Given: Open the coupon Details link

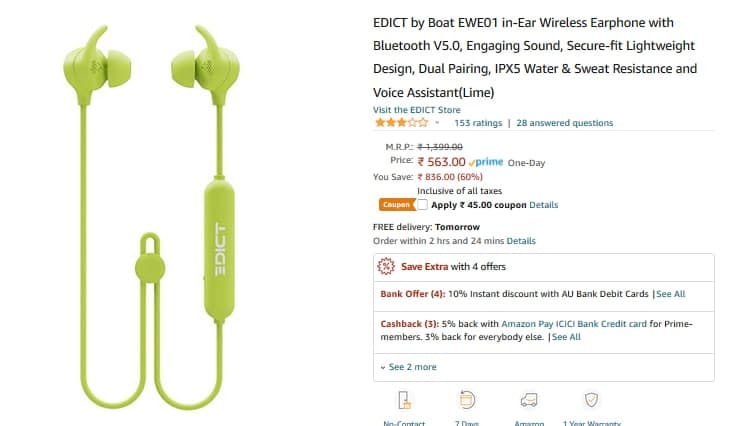Looking at the screenshot, I should click(x=543, y=205).
